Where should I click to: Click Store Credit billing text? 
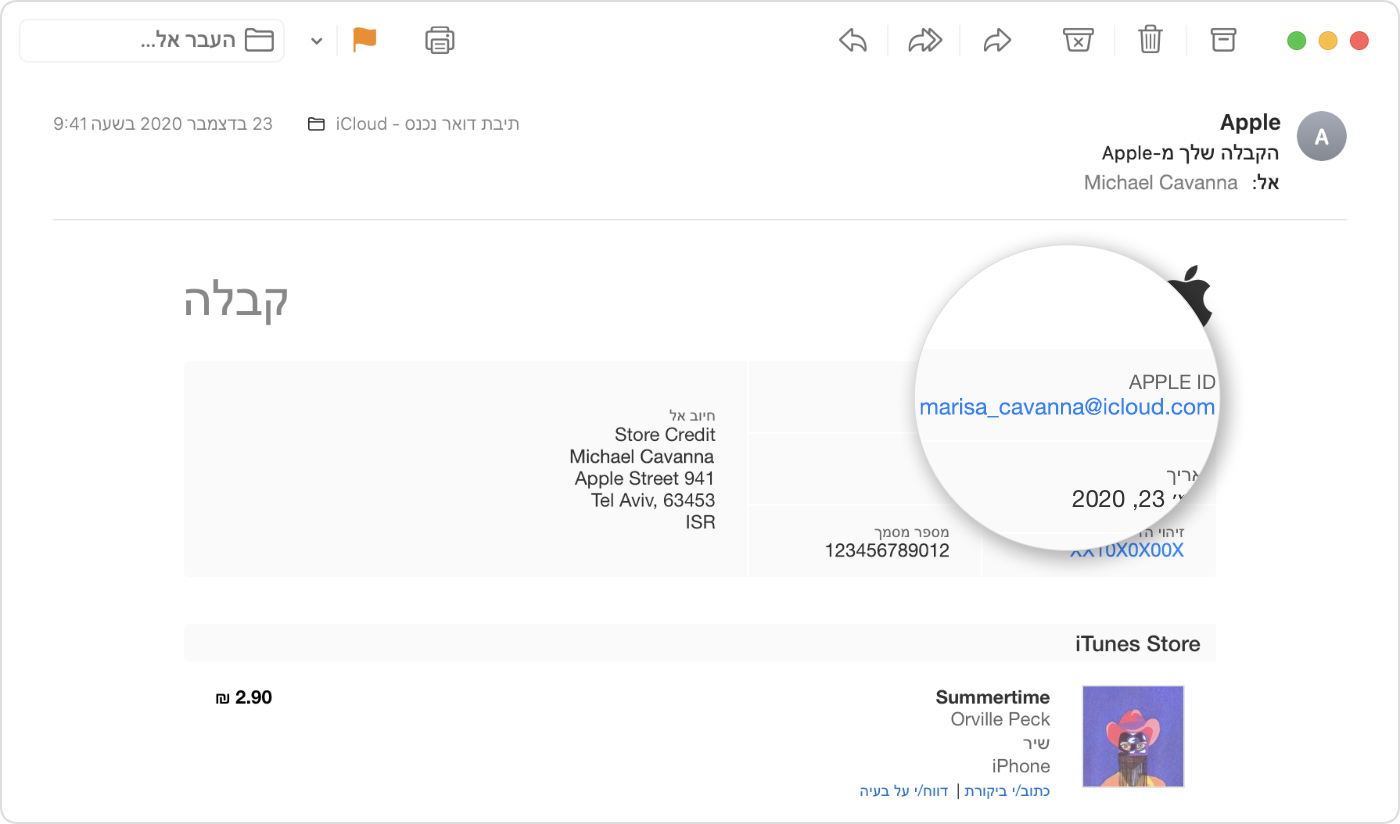tap(665, 435)
